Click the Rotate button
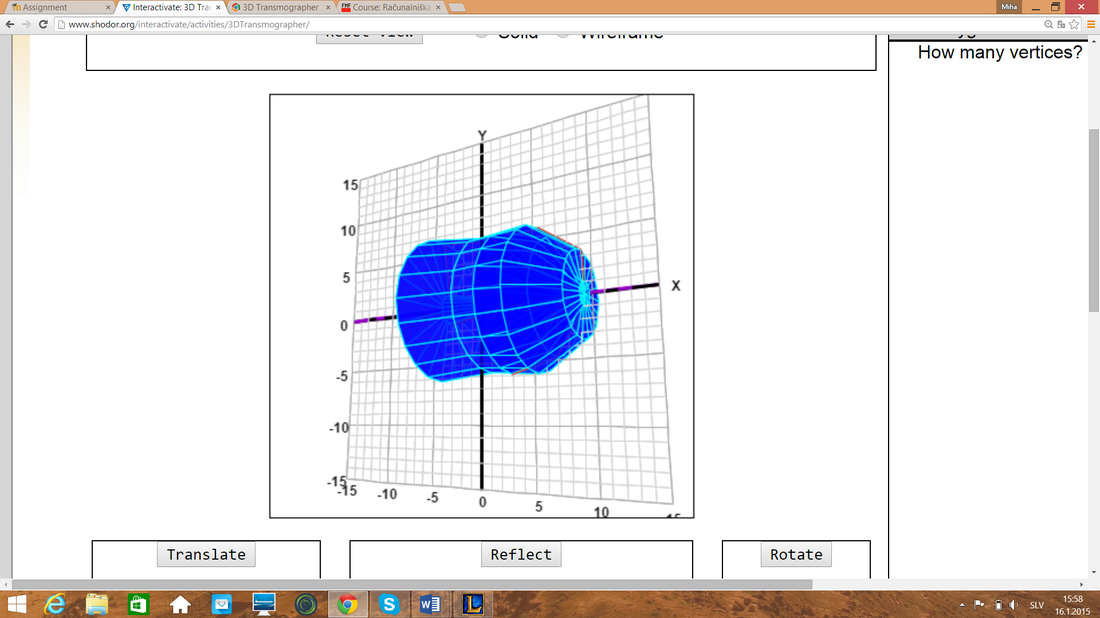 (x=796, y=555)
